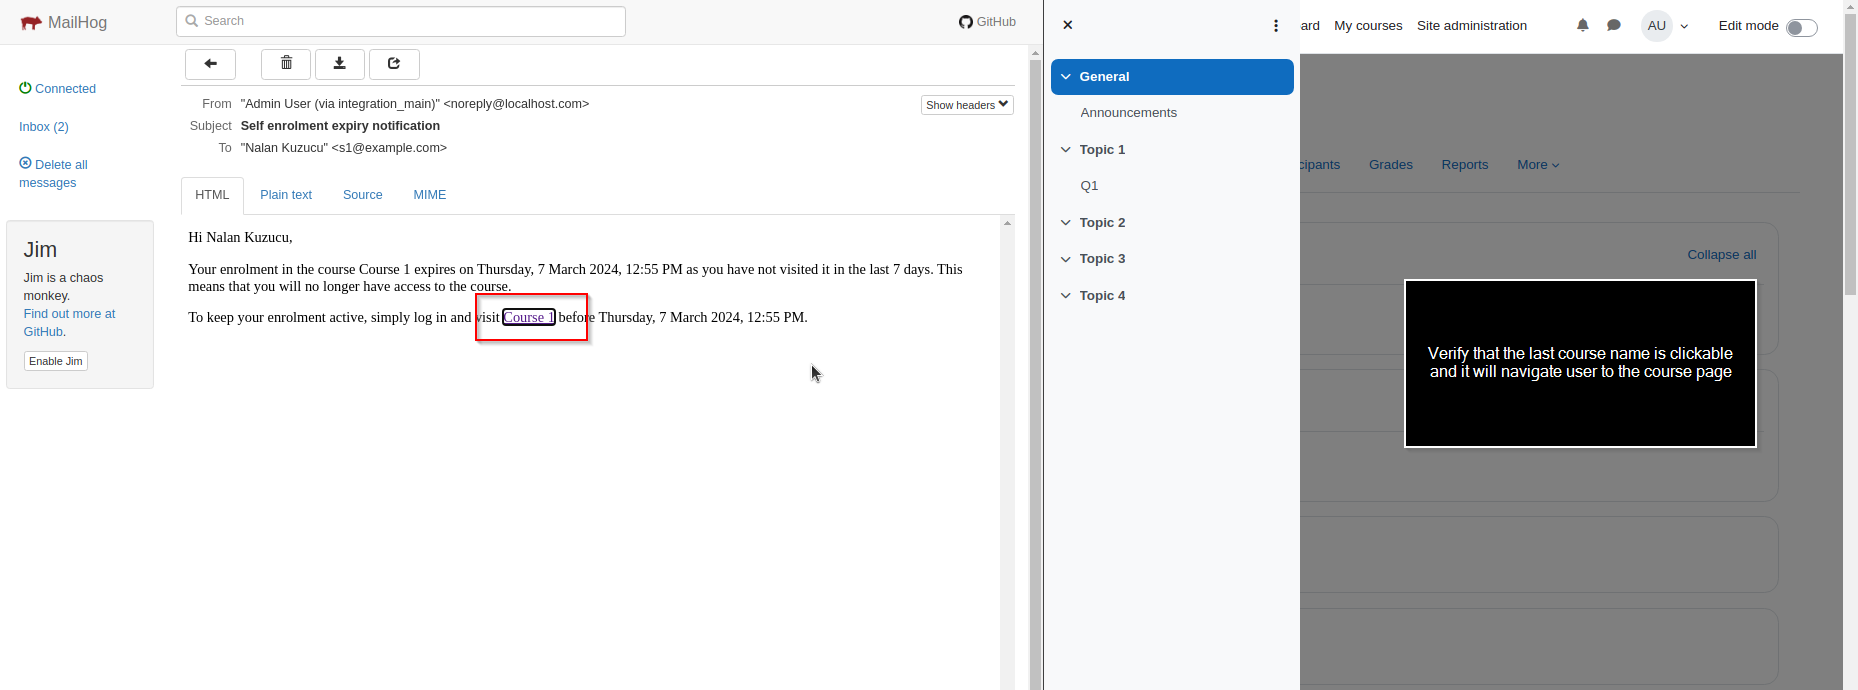The height and width of the screenshot is (690, 1858).
Task: Collapse Topic 1 chevron
Action: [x=1066, y=150]
